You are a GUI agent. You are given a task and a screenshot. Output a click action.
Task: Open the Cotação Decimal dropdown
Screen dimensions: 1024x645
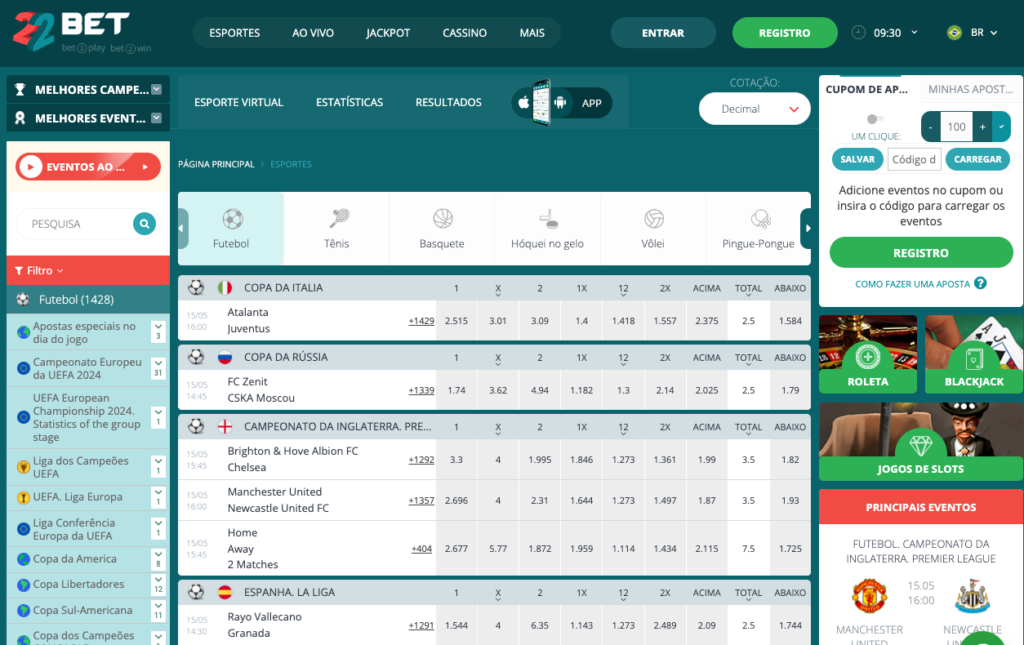(754, 109)
